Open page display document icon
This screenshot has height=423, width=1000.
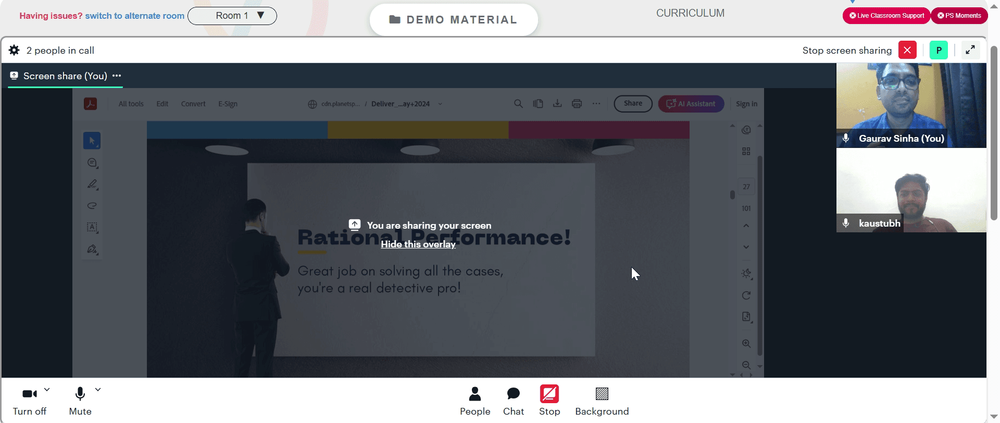pos(746,317)
